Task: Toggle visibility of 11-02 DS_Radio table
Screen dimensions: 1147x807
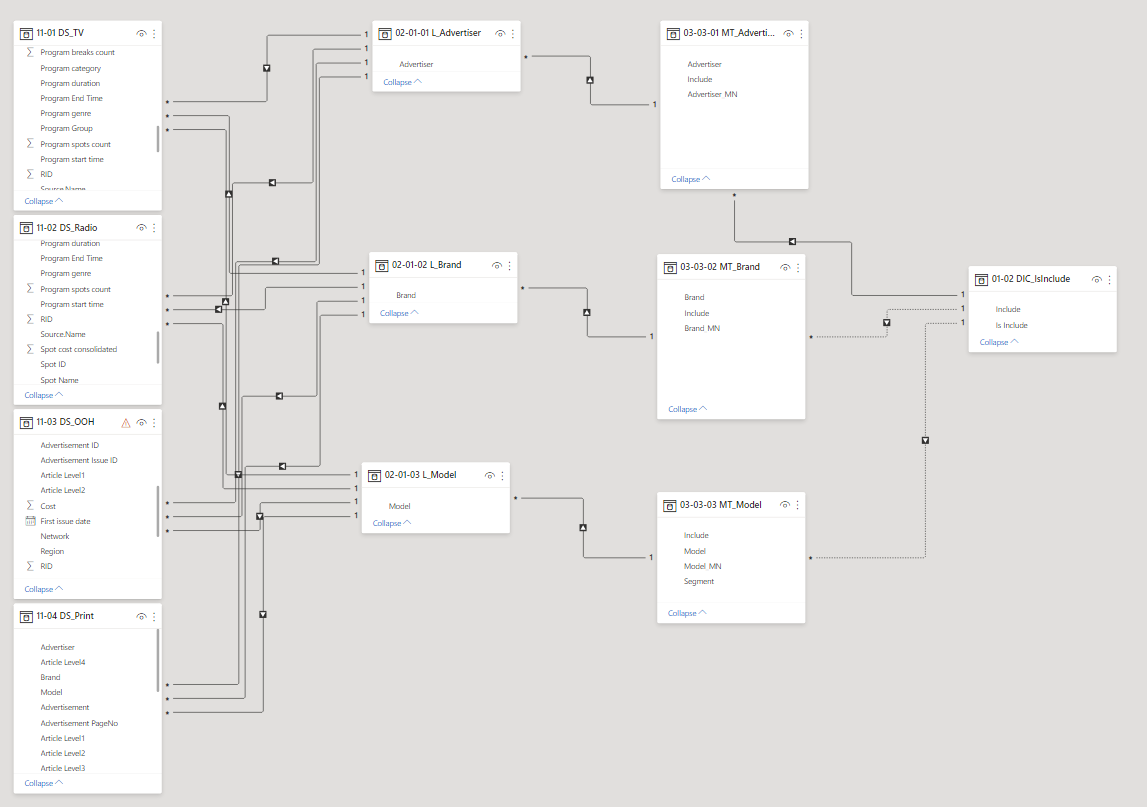Action: pyautogui.click(x=141, y=228)
